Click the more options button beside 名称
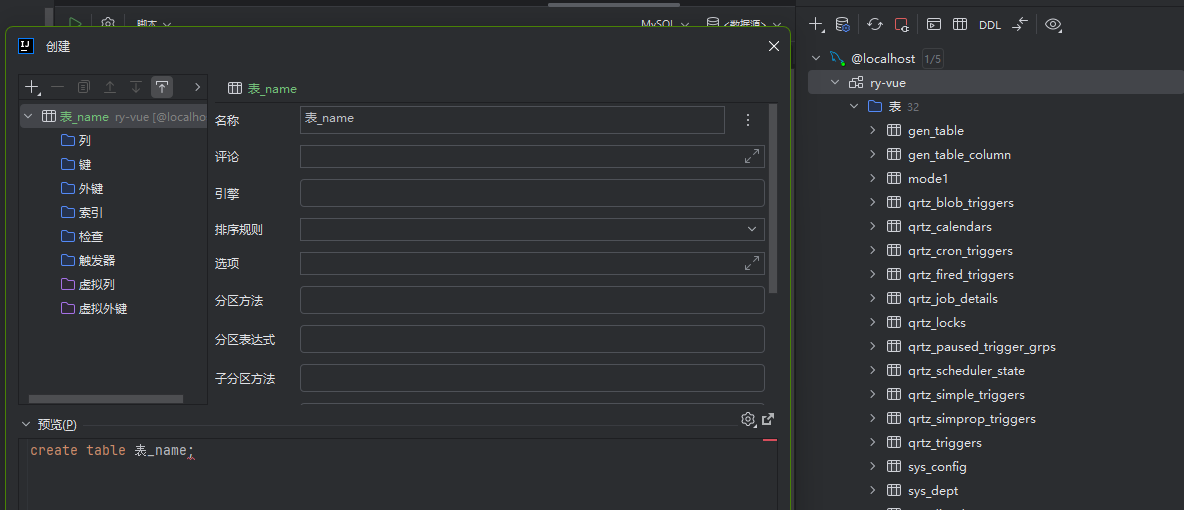Viewport: 1184px width, 510px height. tap(748, 120)
